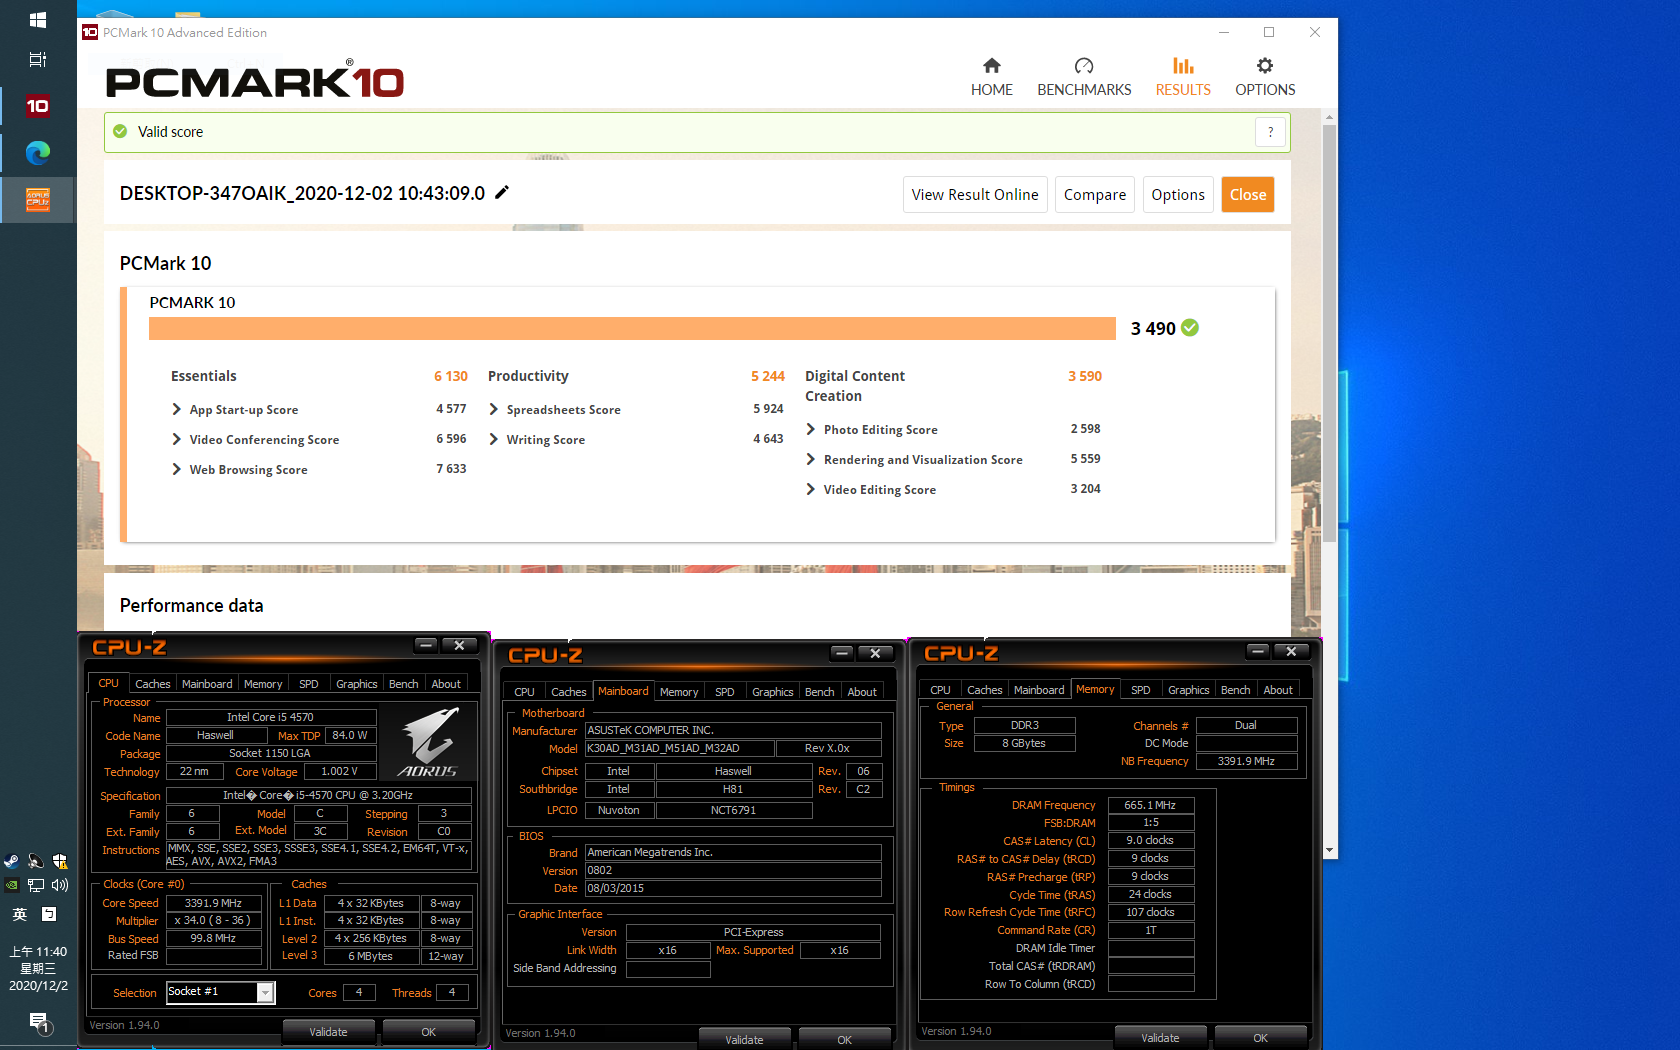The width and height of the screenshot is (1680, 1050).
Task: Click Validate in the middle CPU-Z window
Action: [x=744, y=1040]
